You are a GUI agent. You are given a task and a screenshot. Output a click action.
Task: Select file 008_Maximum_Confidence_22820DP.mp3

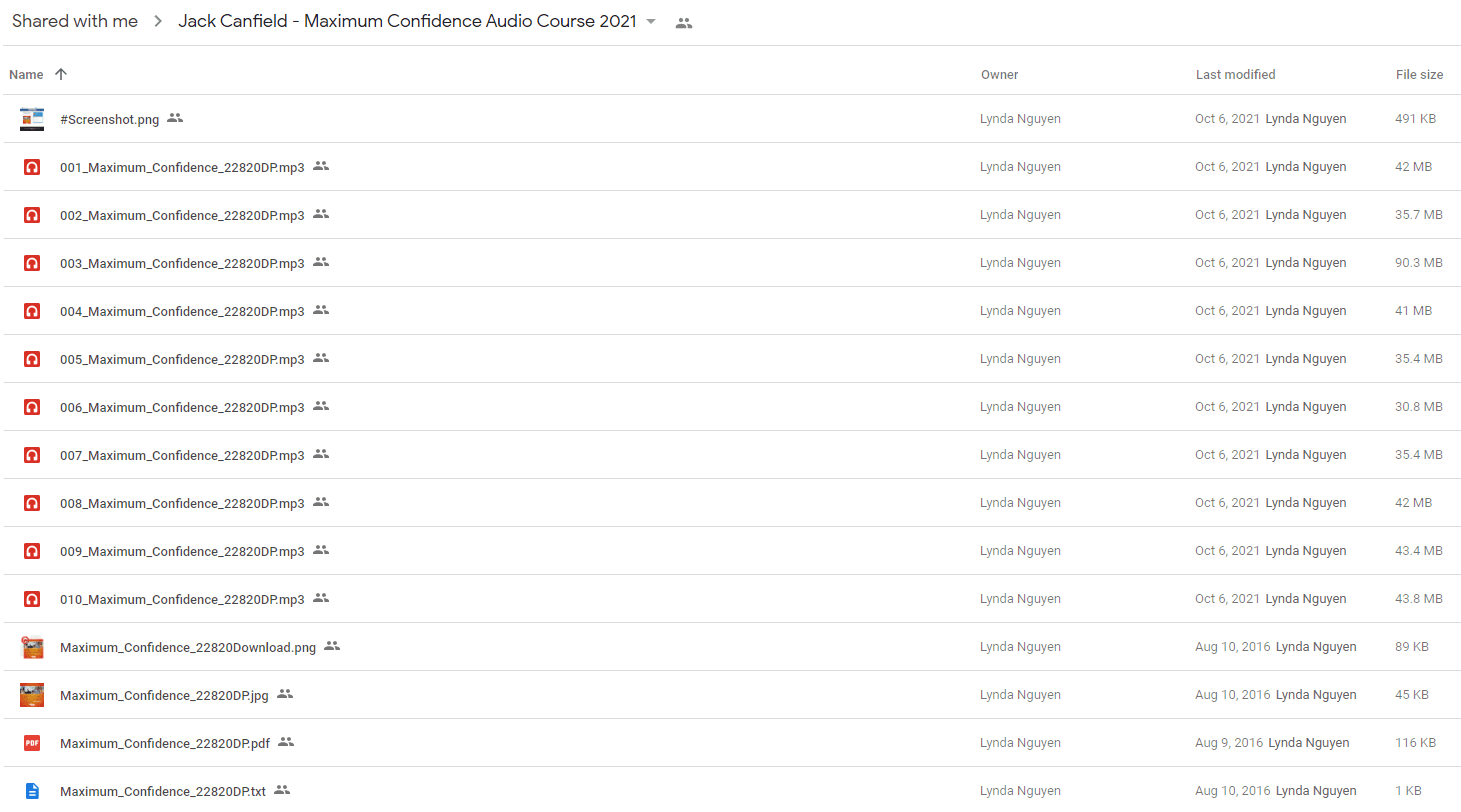(182, 503)
